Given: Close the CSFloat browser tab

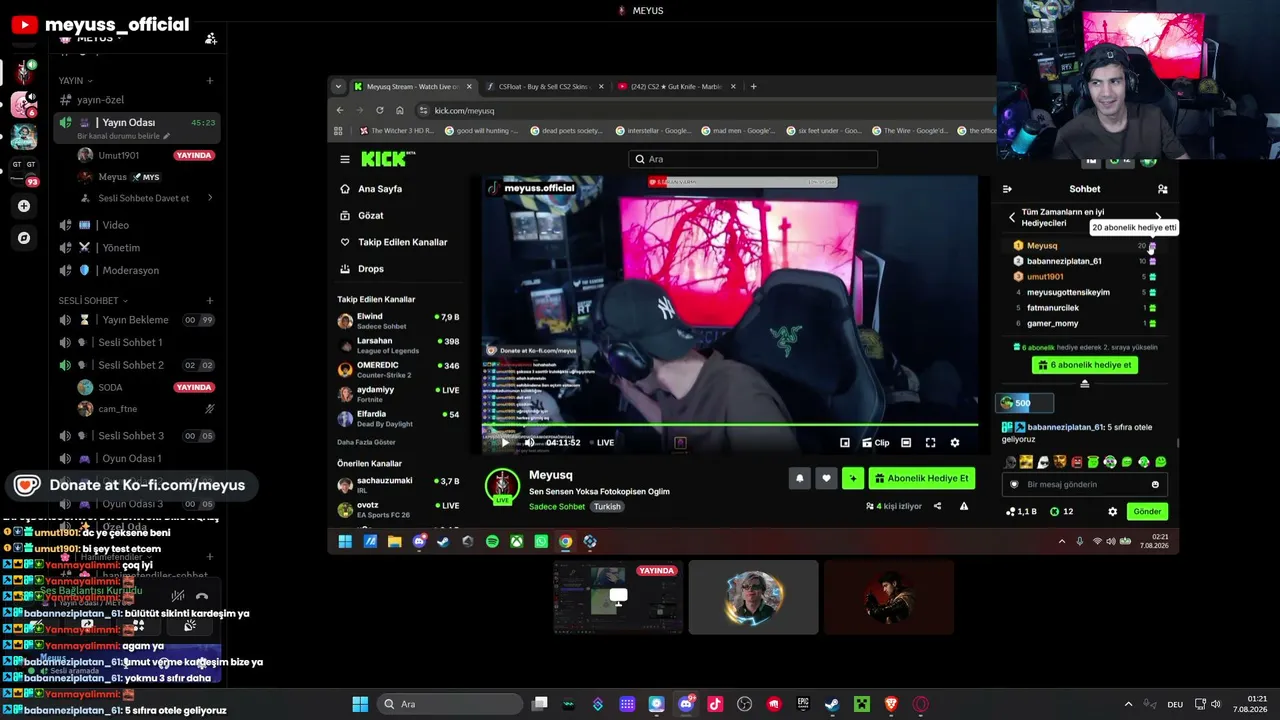Looking at the screenshot, I should [x=601, y=87].
